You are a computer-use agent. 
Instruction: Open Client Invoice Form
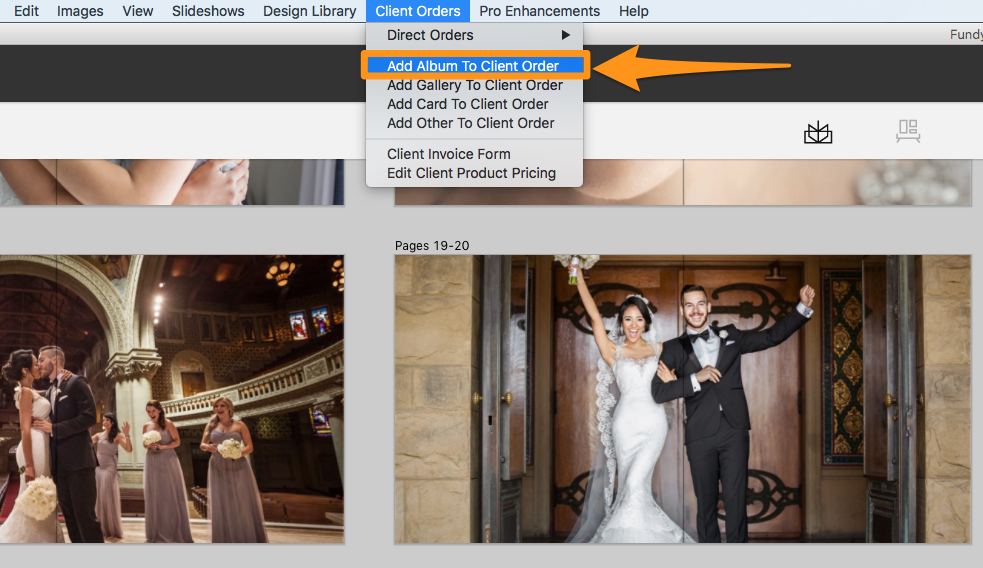[474, 154]
